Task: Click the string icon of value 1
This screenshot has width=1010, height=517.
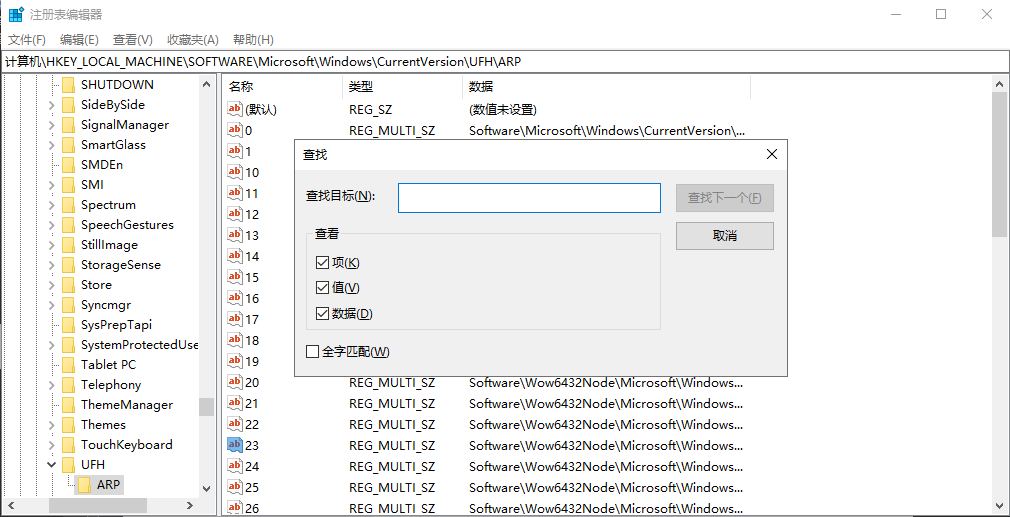Action: (x=235, y=151)
